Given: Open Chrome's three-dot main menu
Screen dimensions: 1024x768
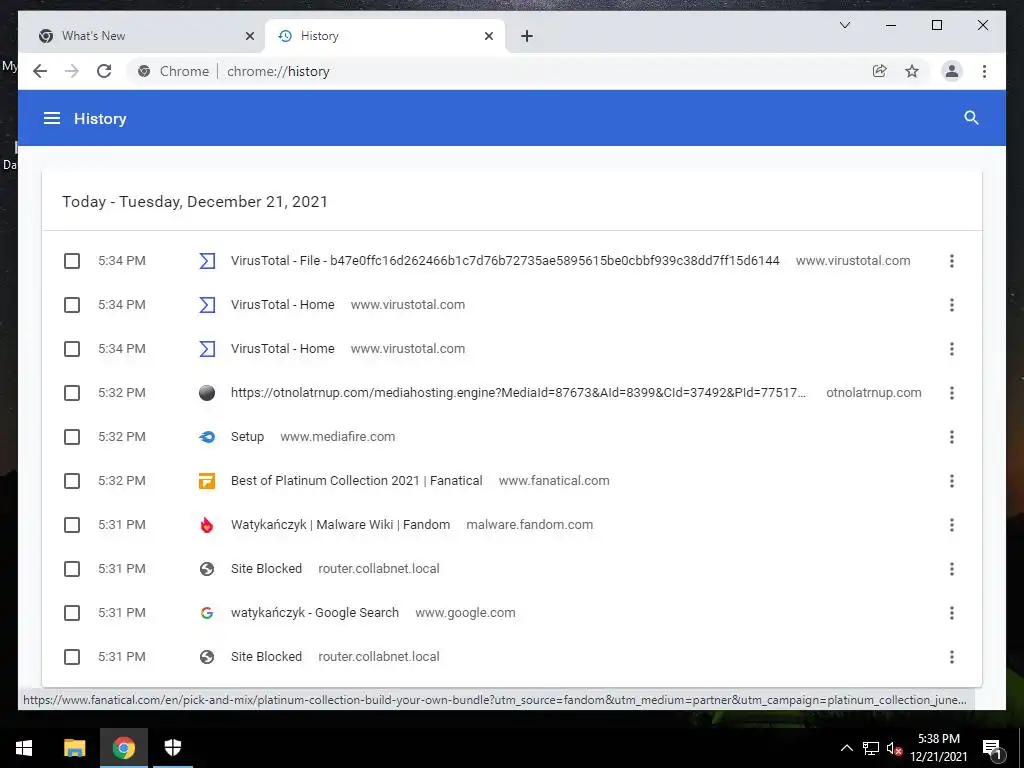Looking at the screenshot, I should click(984, 71).
